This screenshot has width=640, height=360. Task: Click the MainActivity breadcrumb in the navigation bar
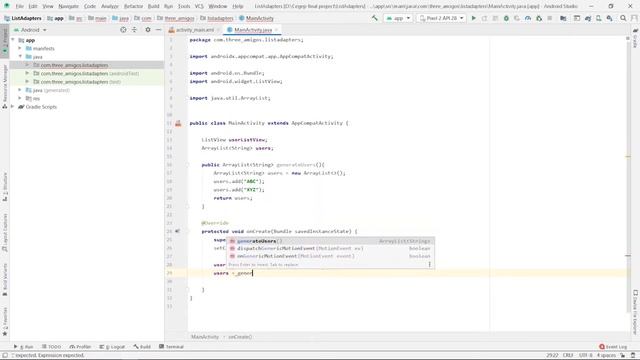click(x=256, y=18)
